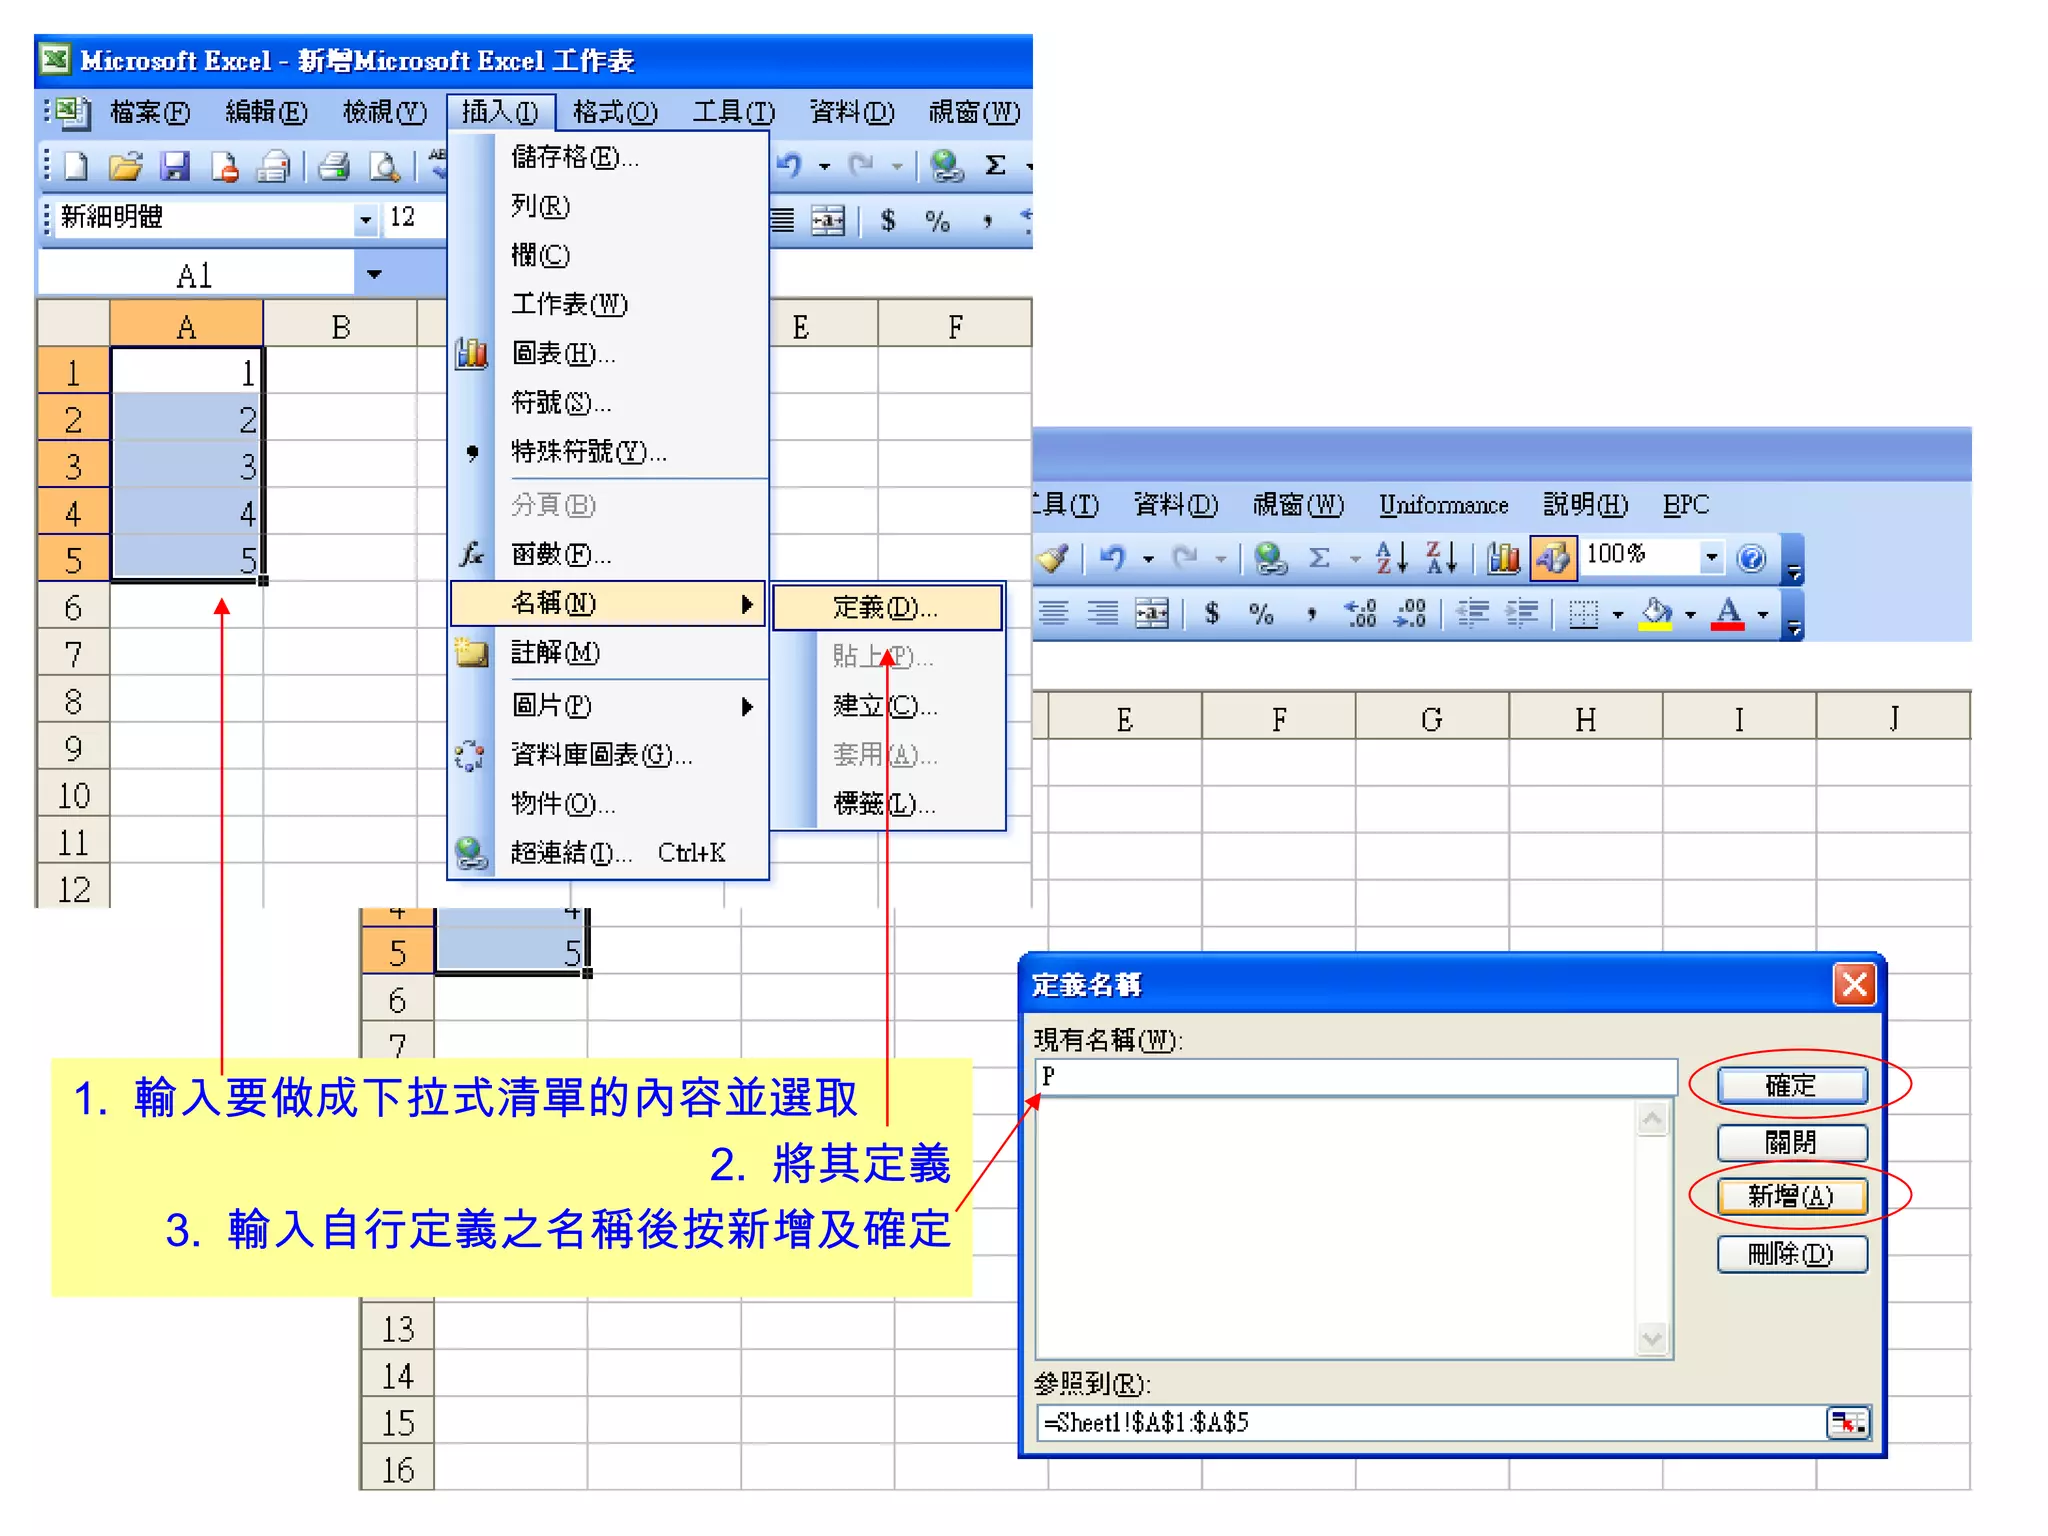Toggle the highlighted Drawing toolbar button

1553,558
